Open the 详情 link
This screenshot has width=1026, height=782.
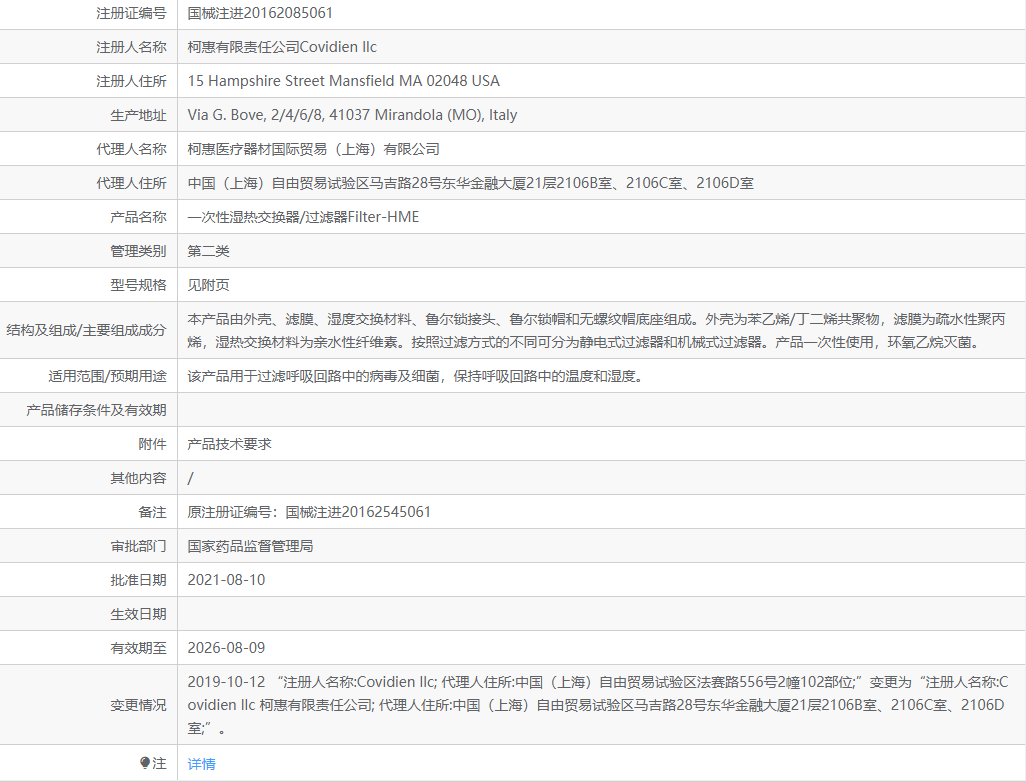click(x=201, y=764)
